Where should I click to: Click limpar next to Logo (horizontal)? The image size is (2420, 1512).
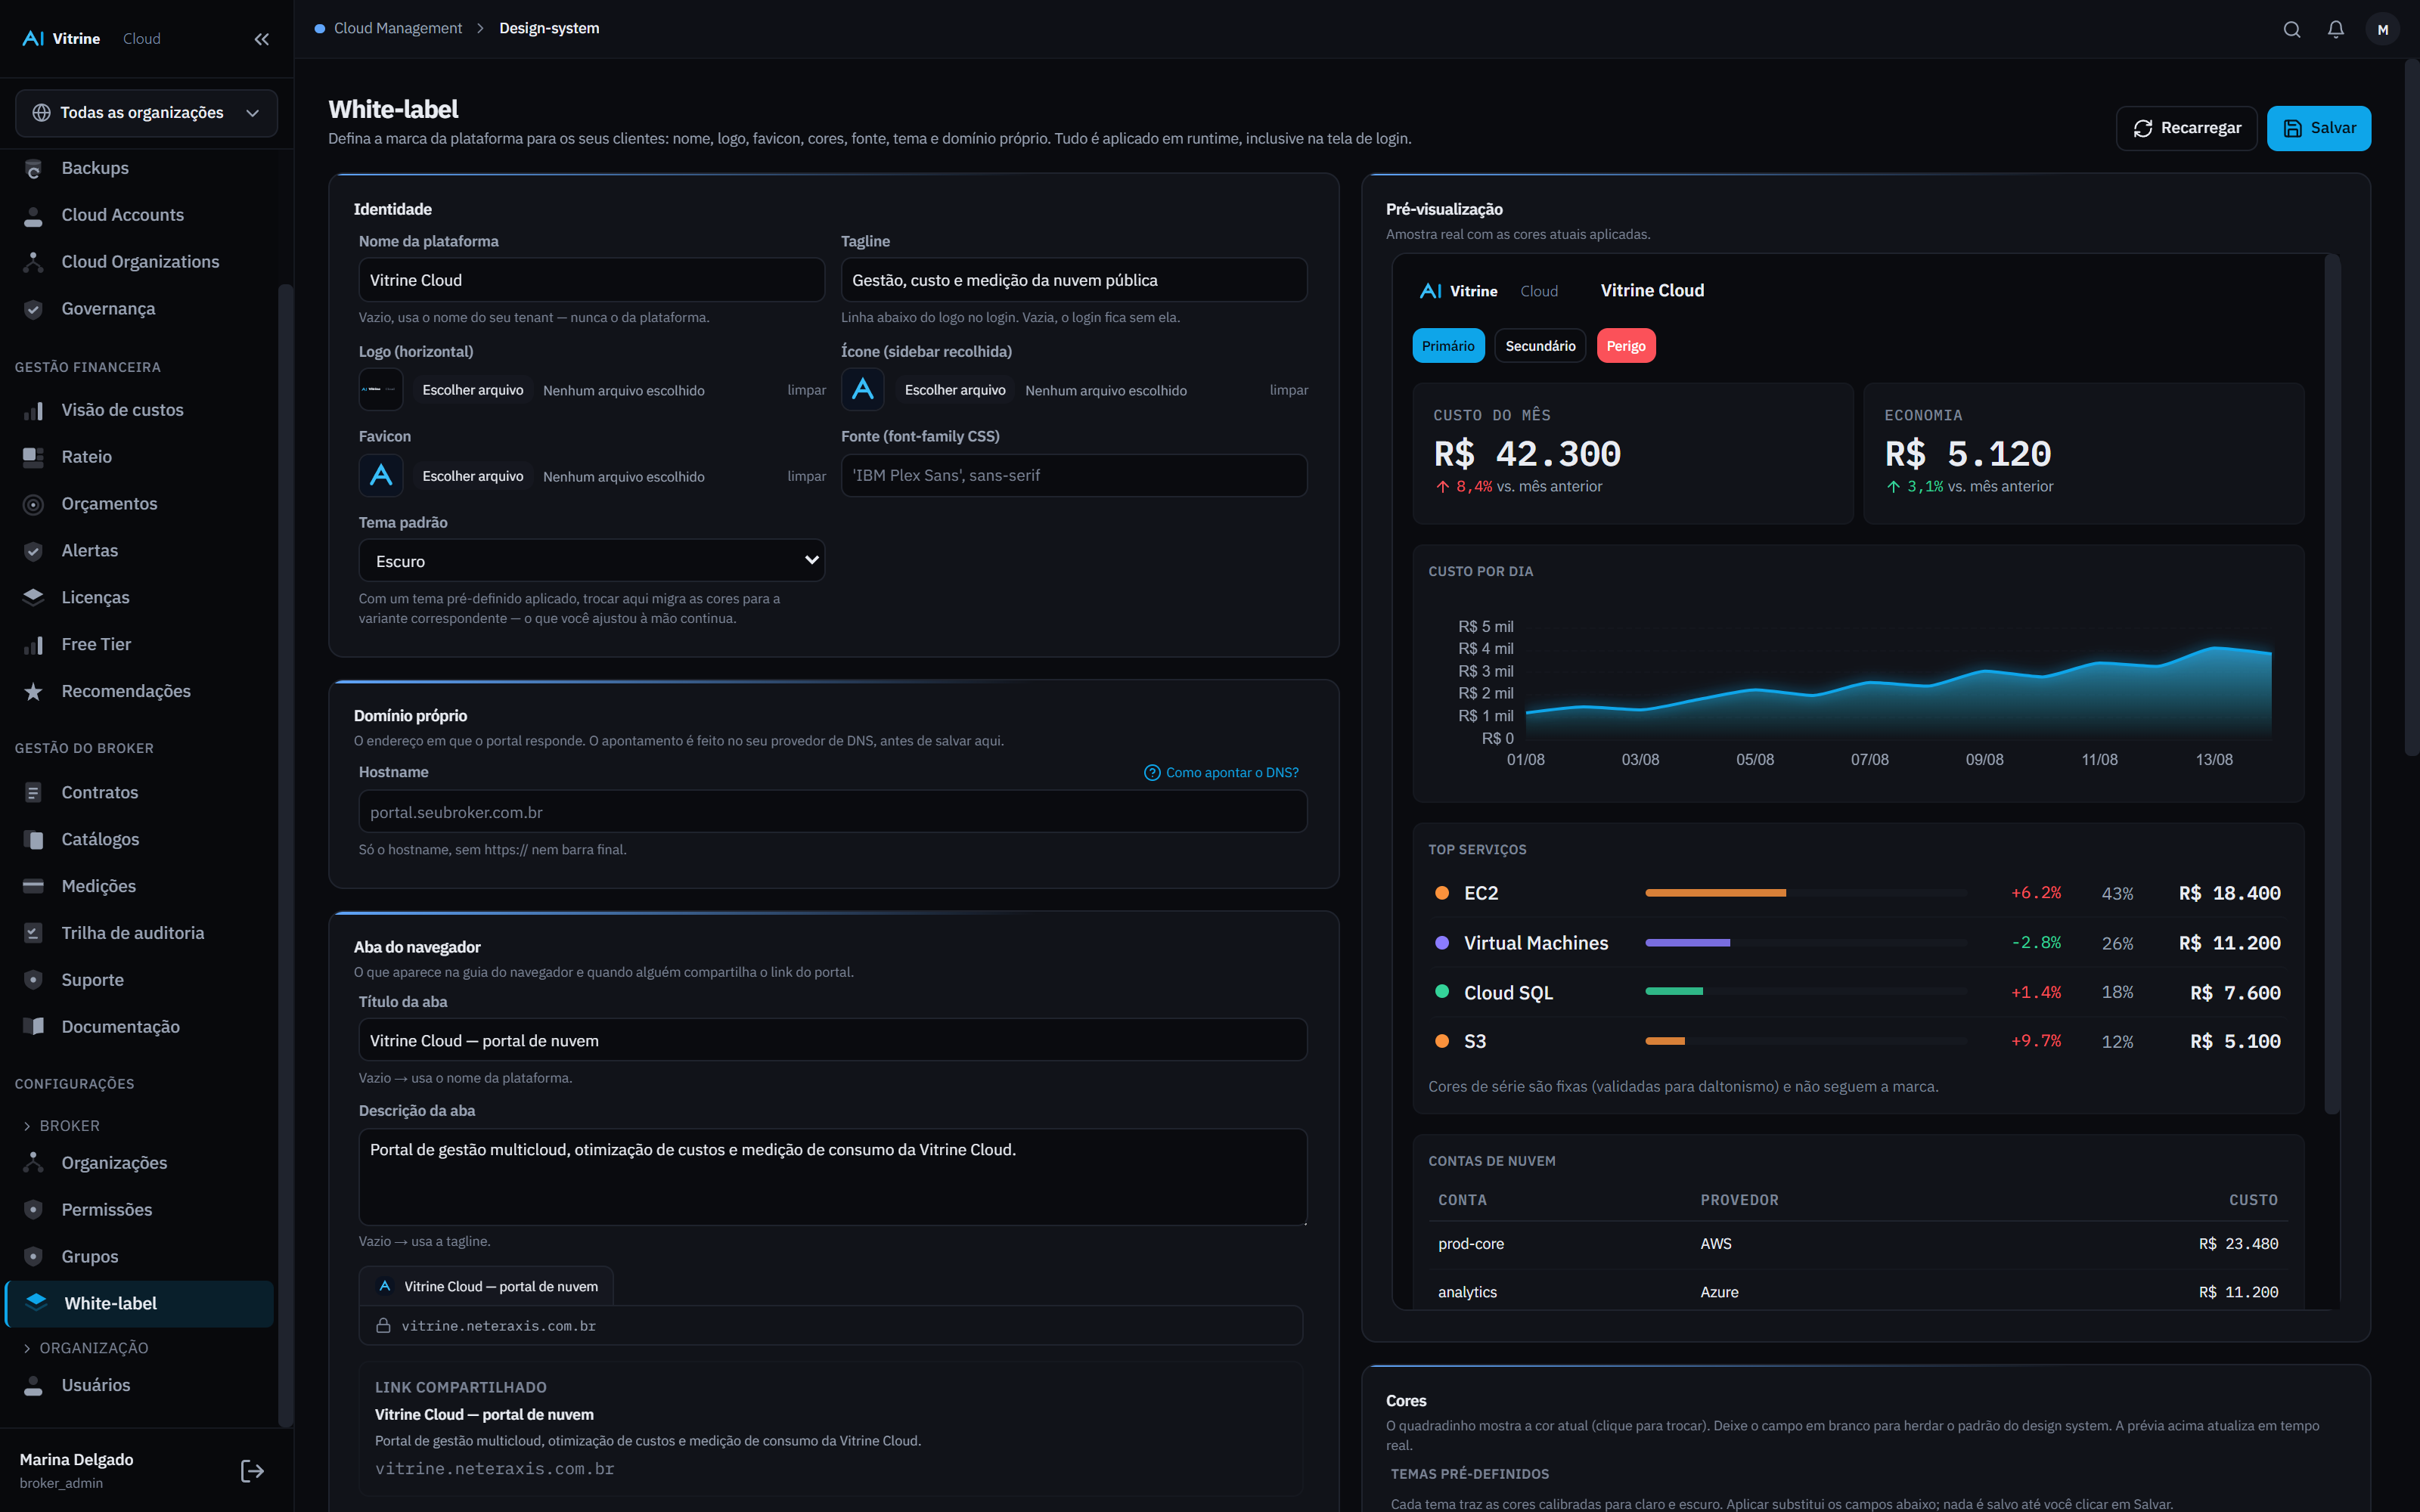(x=806, y=390)
